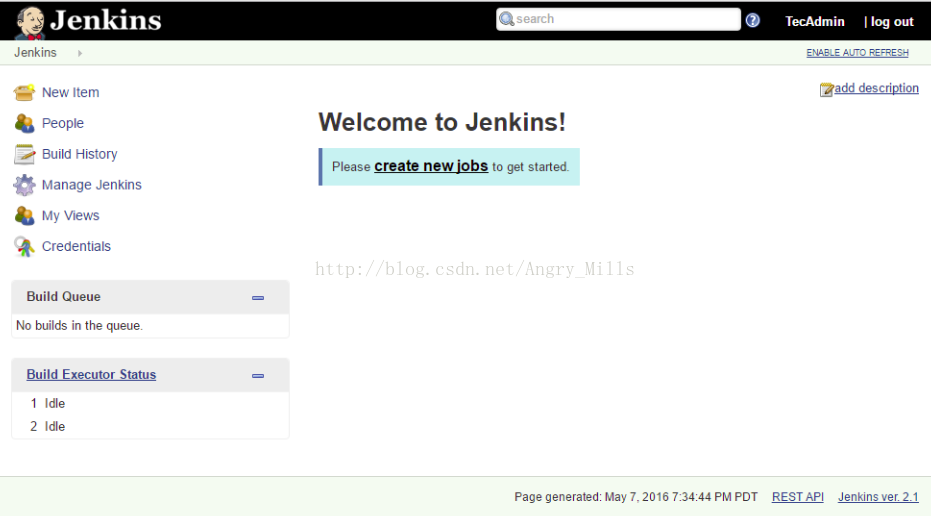Log out of Jenkins
This screenshot has width=931, height=516.
(x=892, y=21)
